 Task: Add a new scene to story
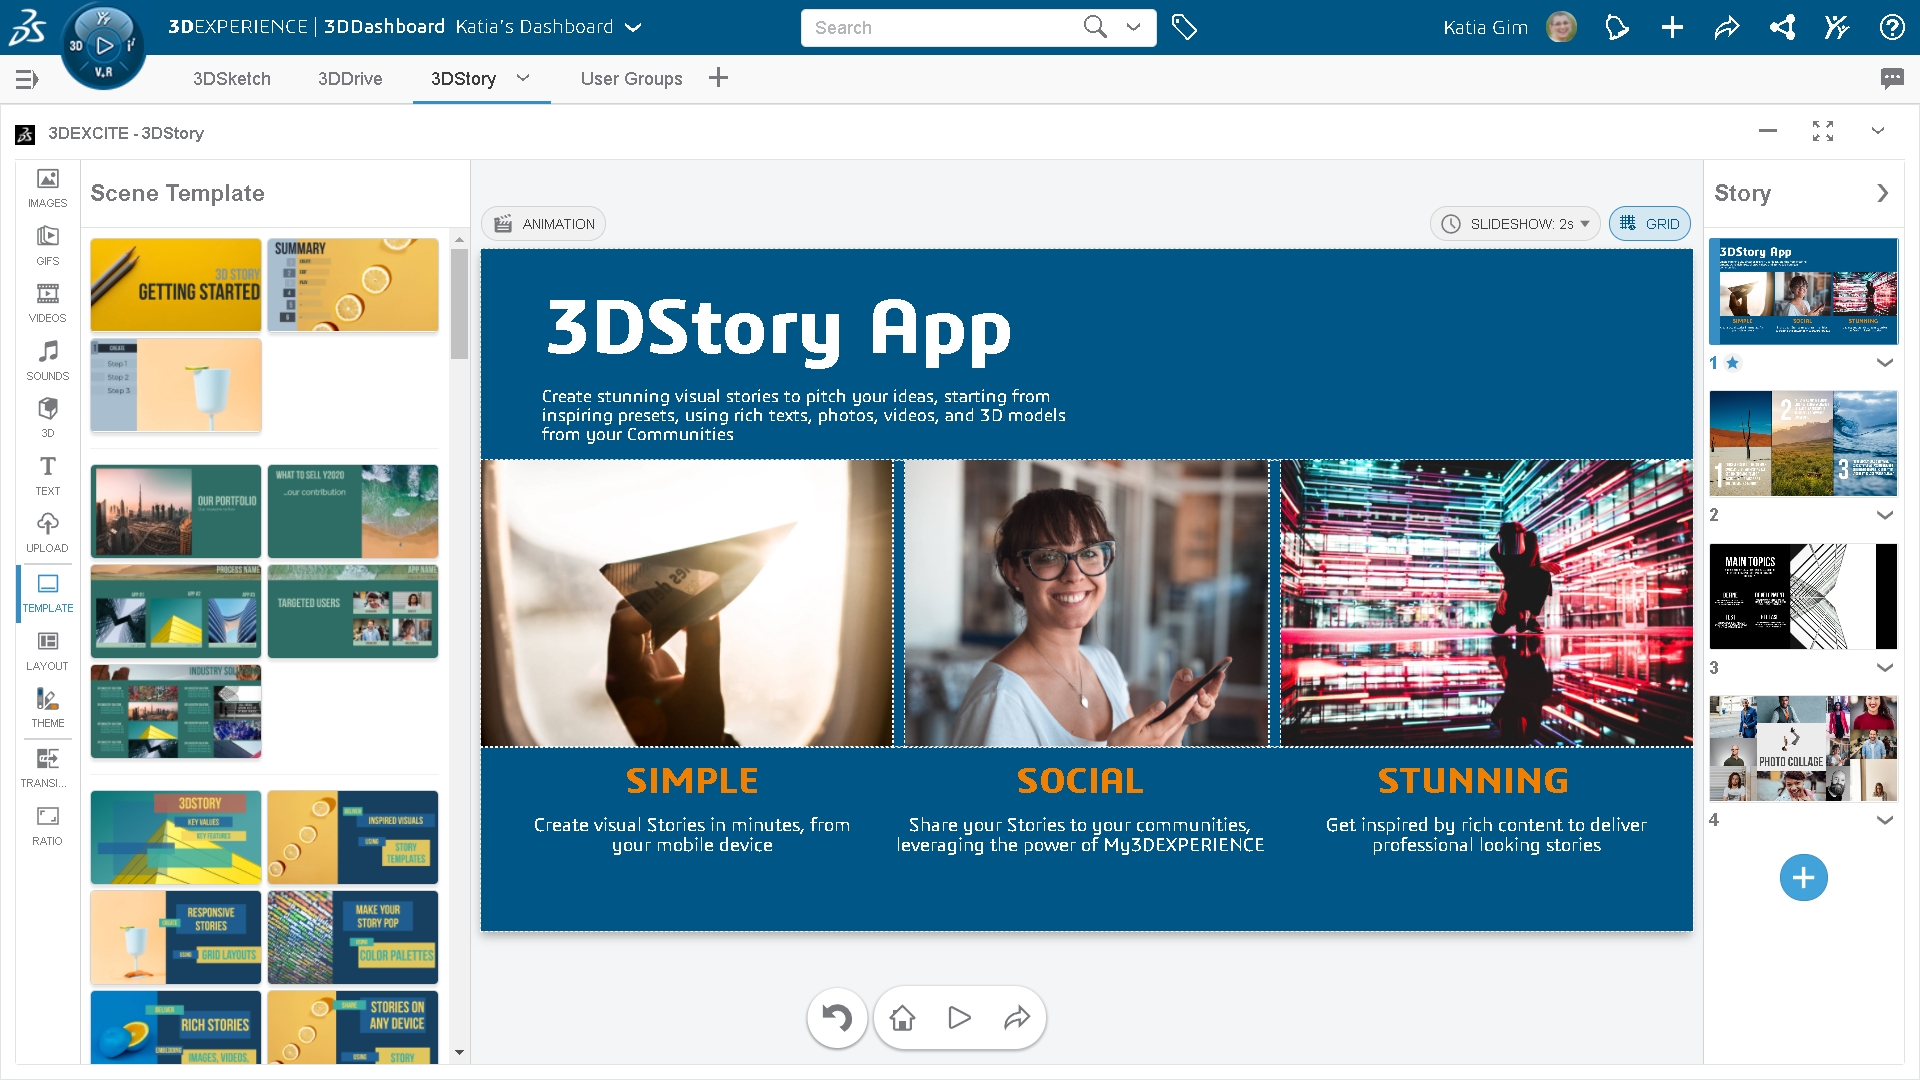click(x=1803, y=878)
